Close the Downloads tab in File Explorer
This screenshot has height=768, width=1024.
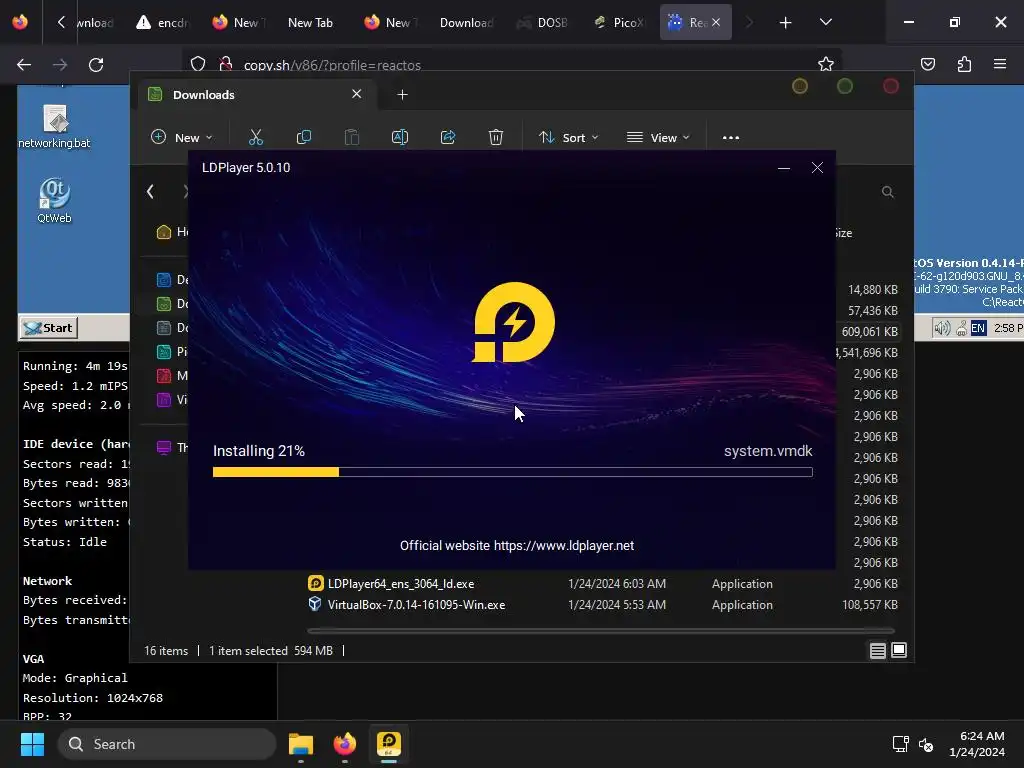[357, 94]
